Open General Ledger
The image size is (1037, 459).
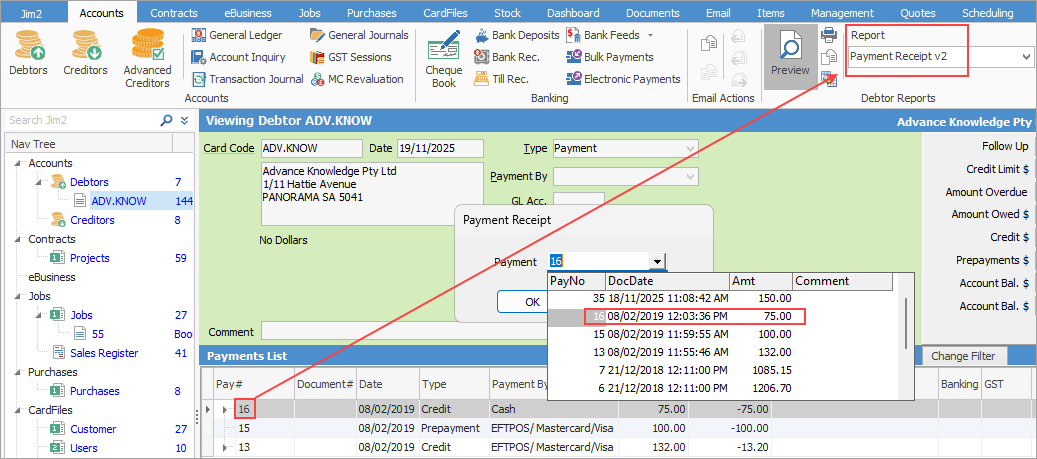(237, 35)
